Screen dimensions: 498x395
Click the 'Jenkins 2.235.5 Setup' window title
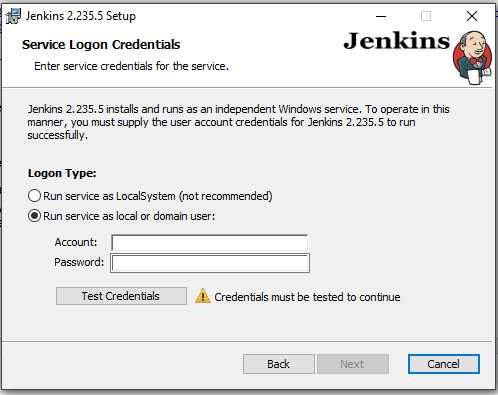pos(81,16)
